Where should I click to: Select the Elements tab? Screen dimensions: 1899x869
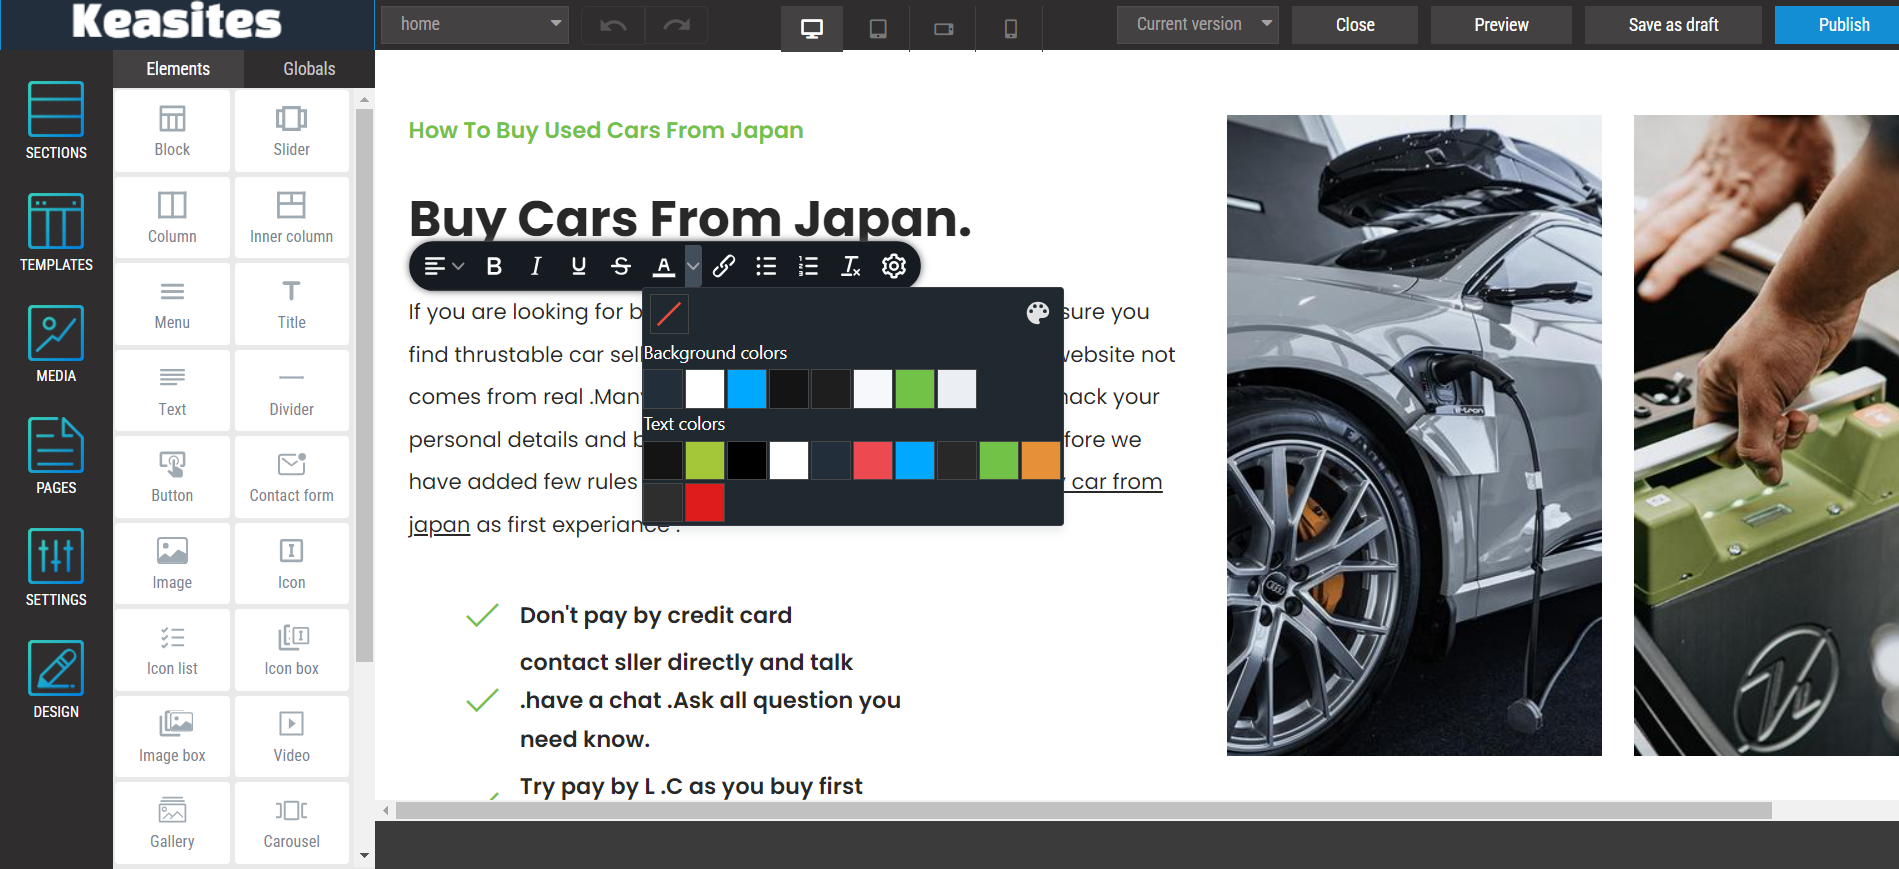tap(178, 69)
